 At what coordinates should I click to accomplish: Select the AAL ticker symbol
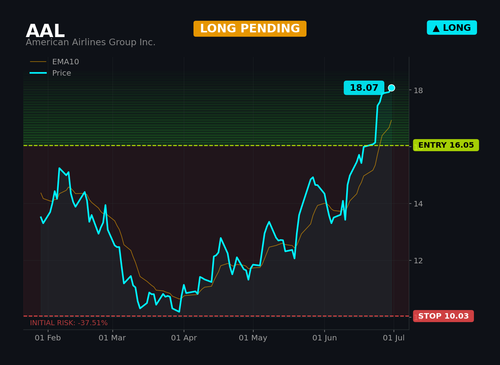(45, 31)
